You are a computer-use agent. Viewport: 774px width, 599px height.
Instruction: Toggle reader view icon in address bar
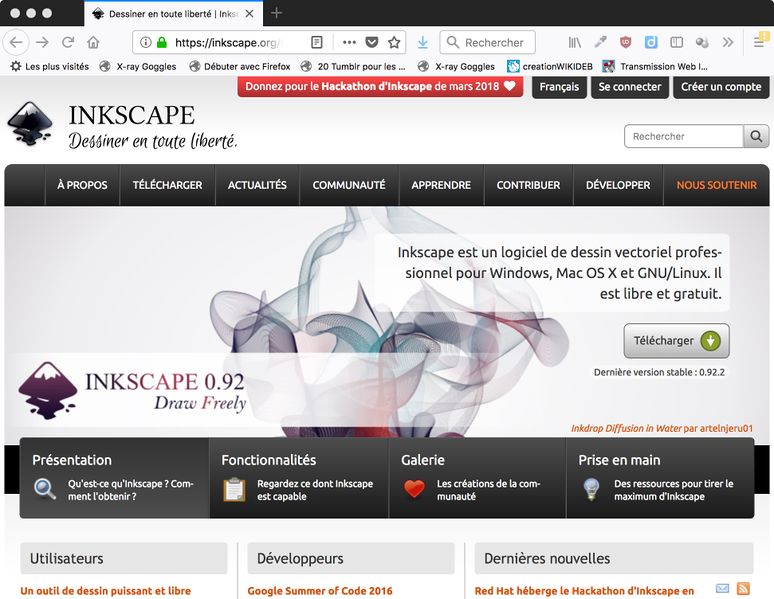(317, 42)
